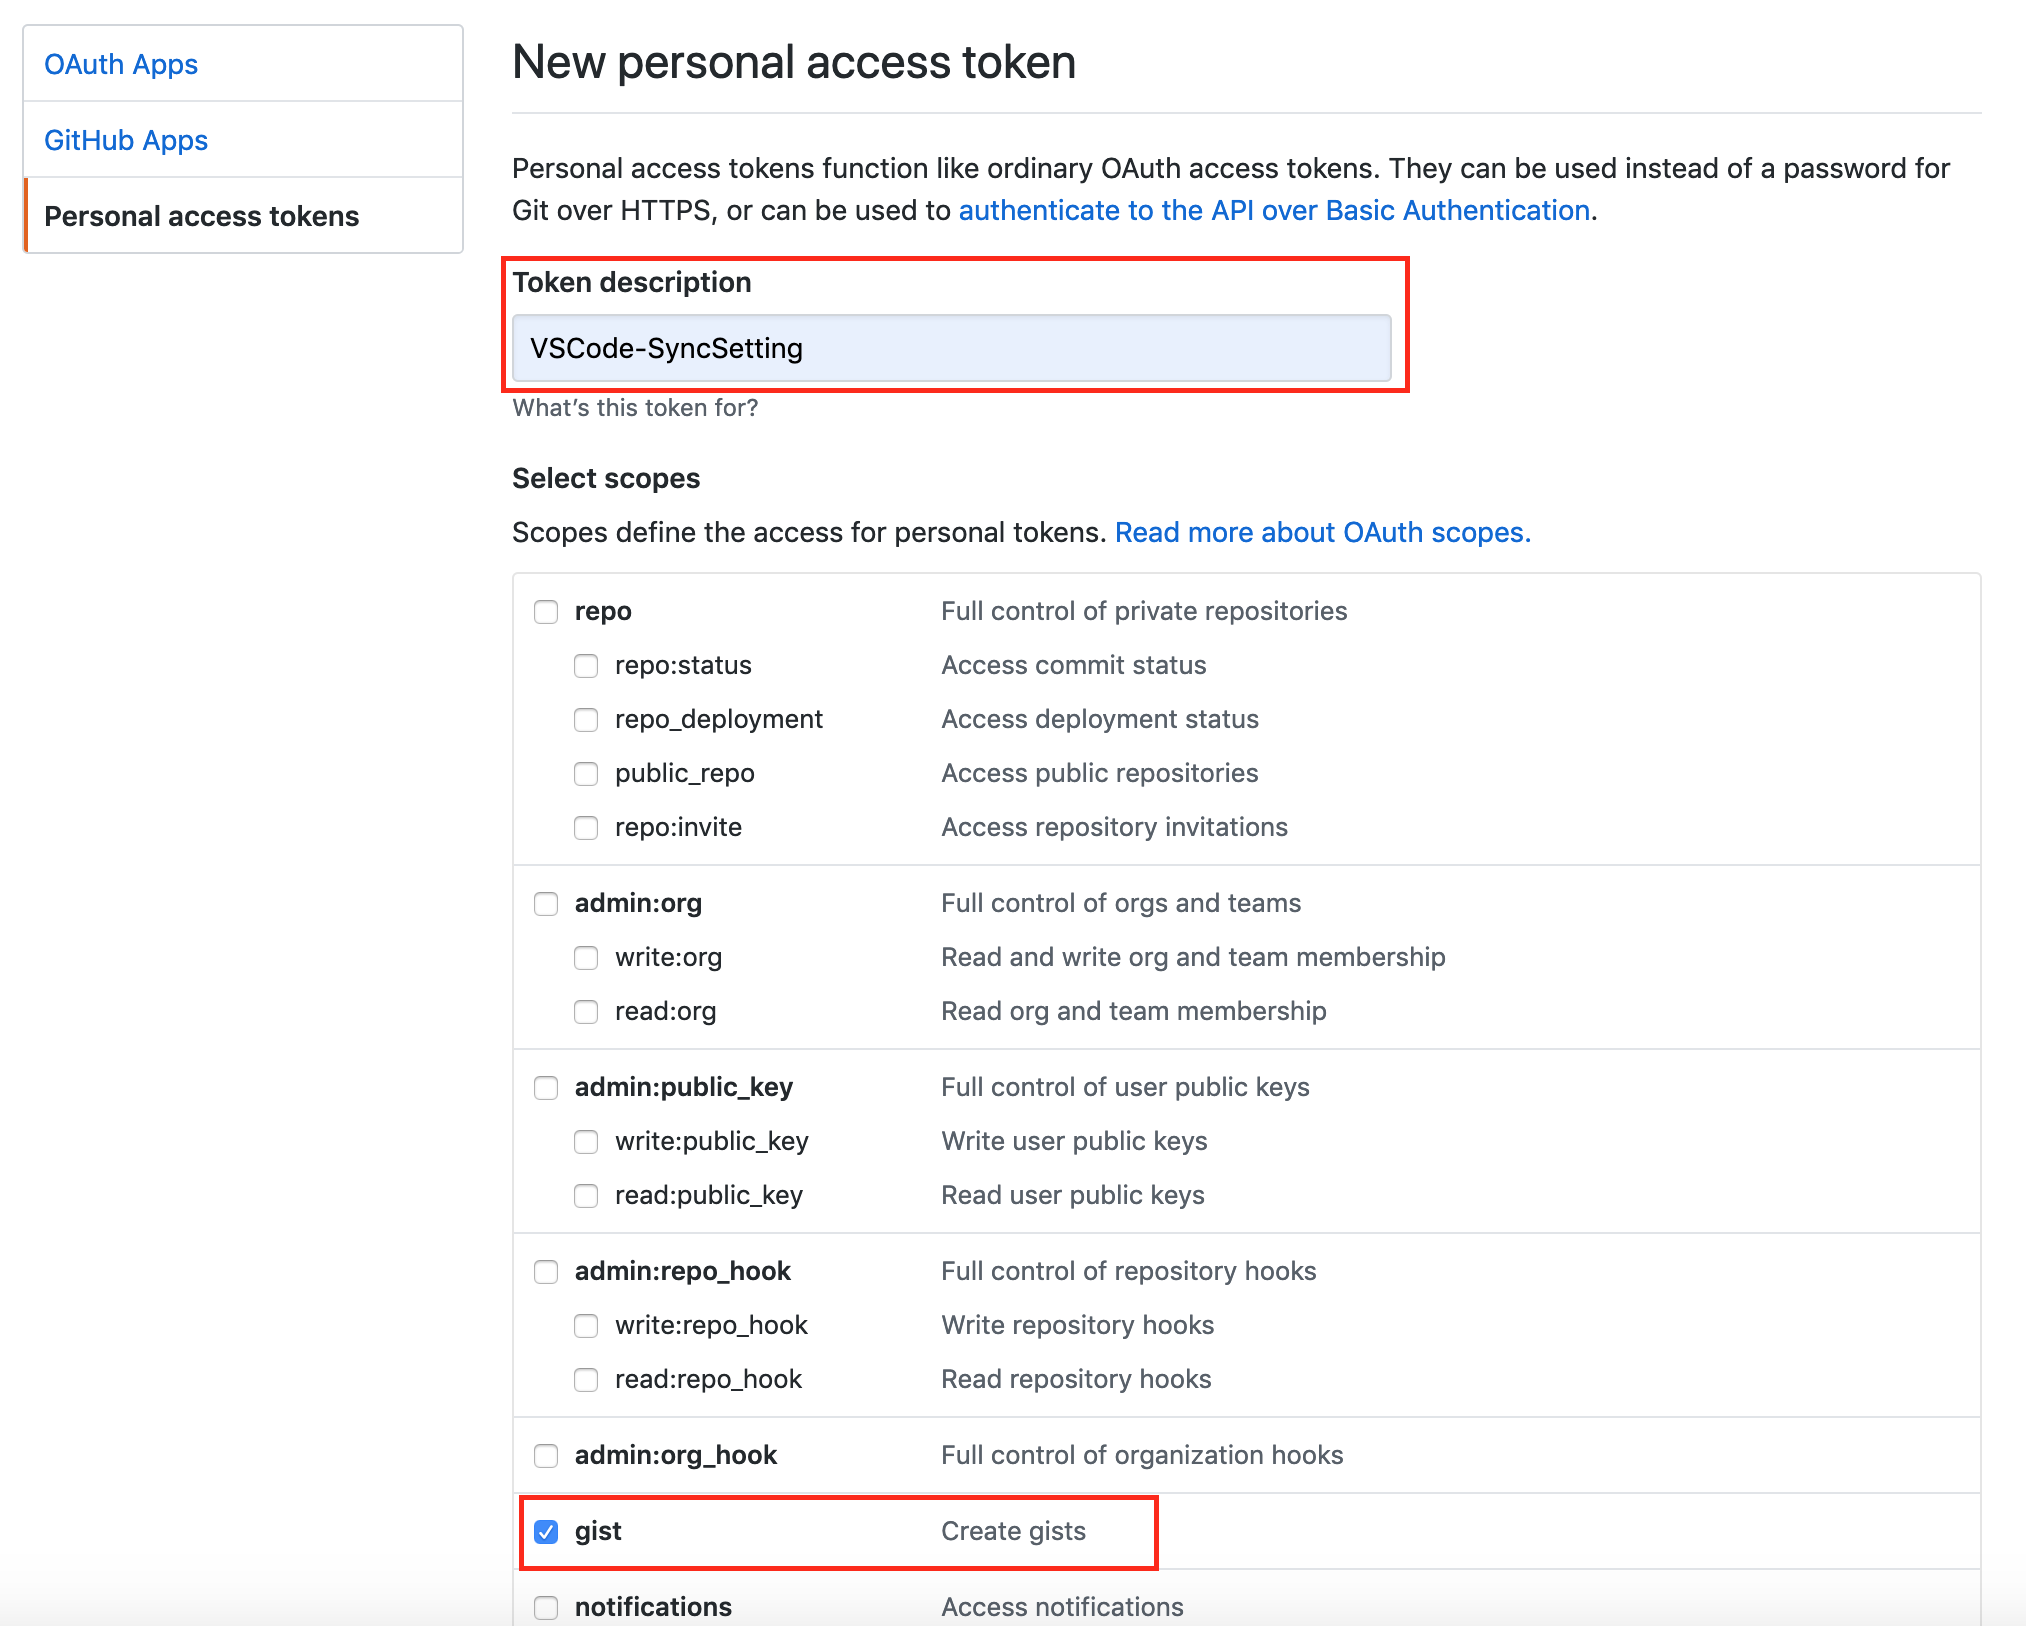Enable the repo_deployment scope
The height and width of the screenshot is (1626, 2026).
(586, 719)
